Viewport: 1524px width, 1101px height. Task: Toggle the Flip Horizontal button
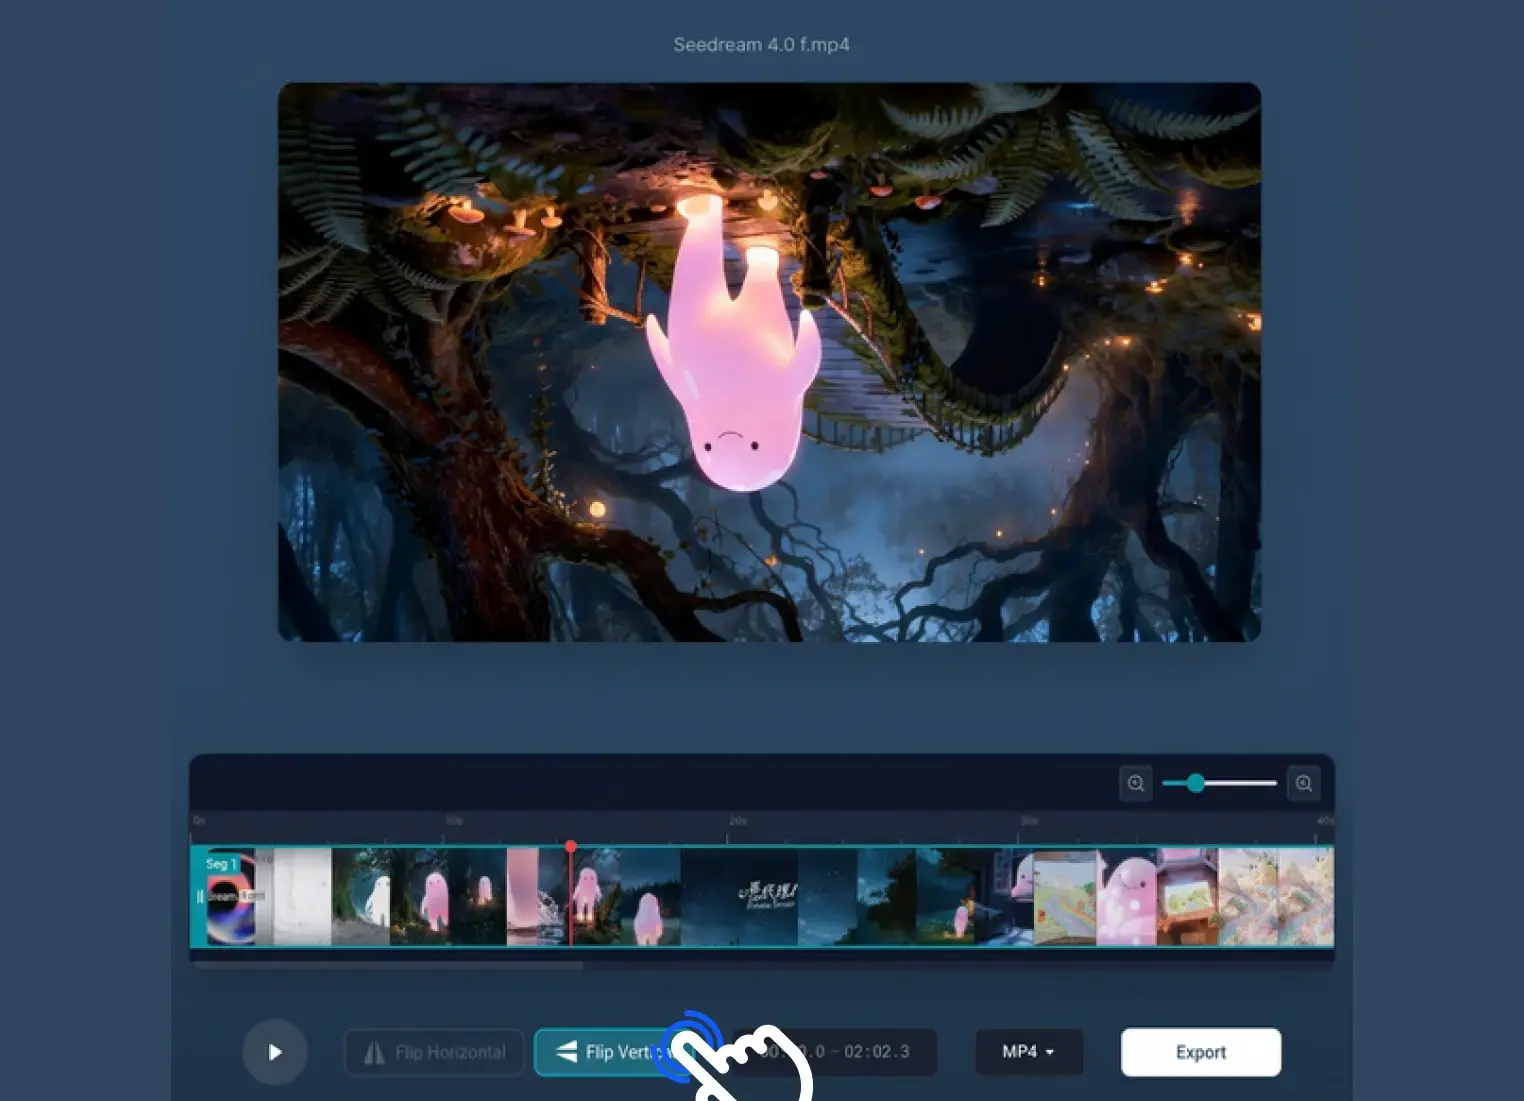pos(434,1052)
